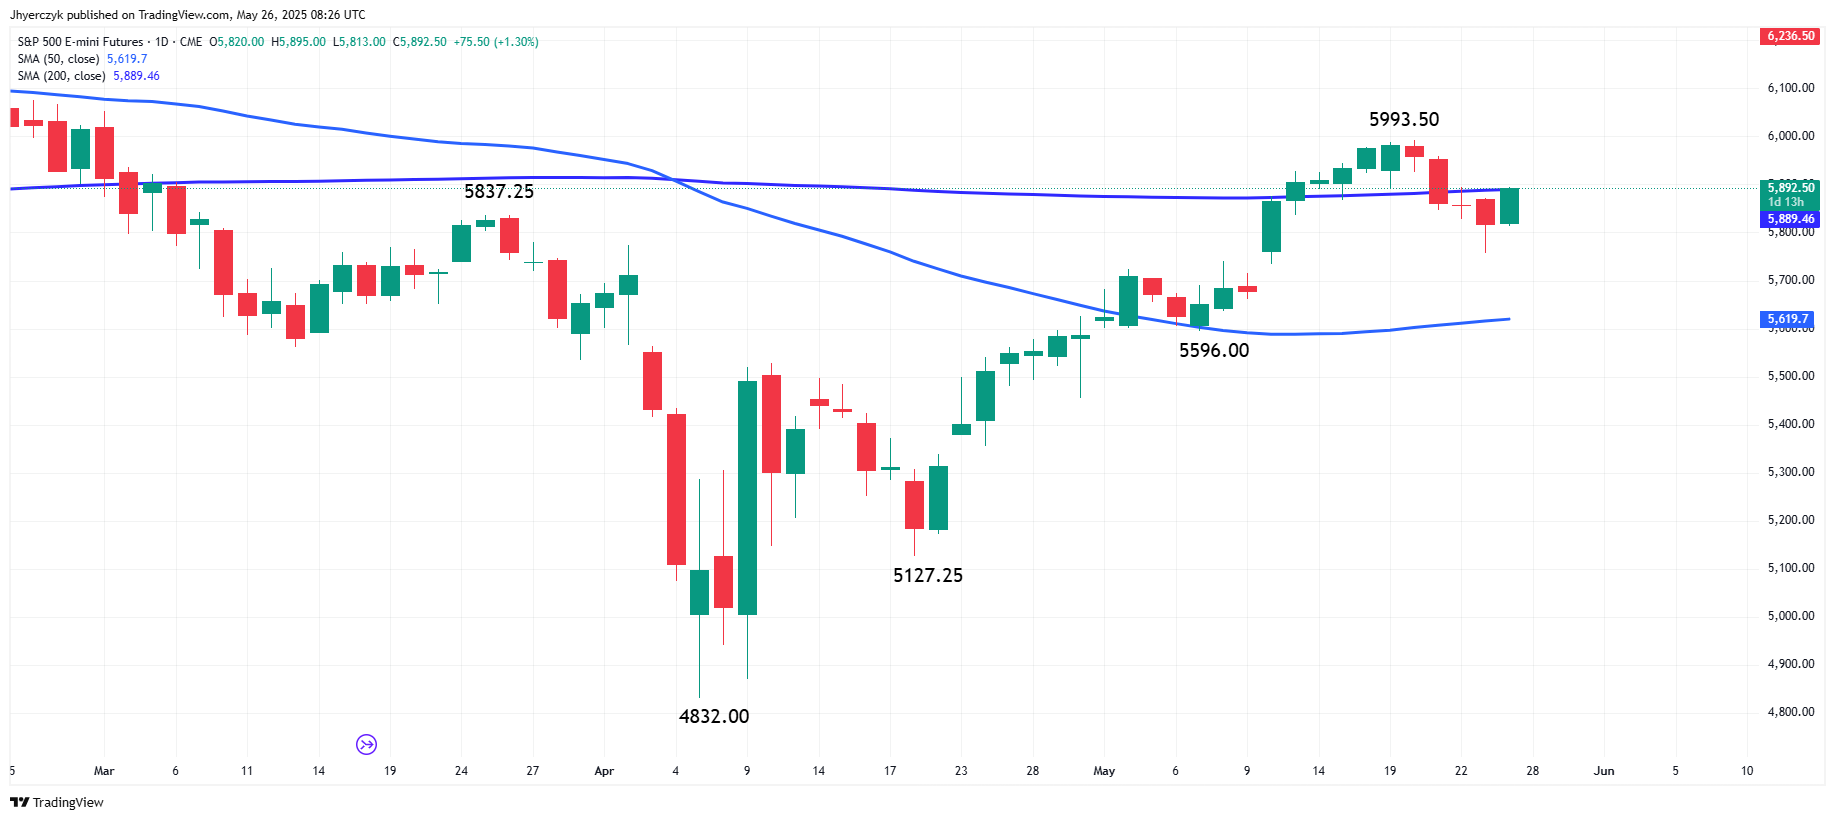Select the SMA (200, close) legend label
Image resolution: width=1835 pixels, height=820 pixels.
(61, 76)
